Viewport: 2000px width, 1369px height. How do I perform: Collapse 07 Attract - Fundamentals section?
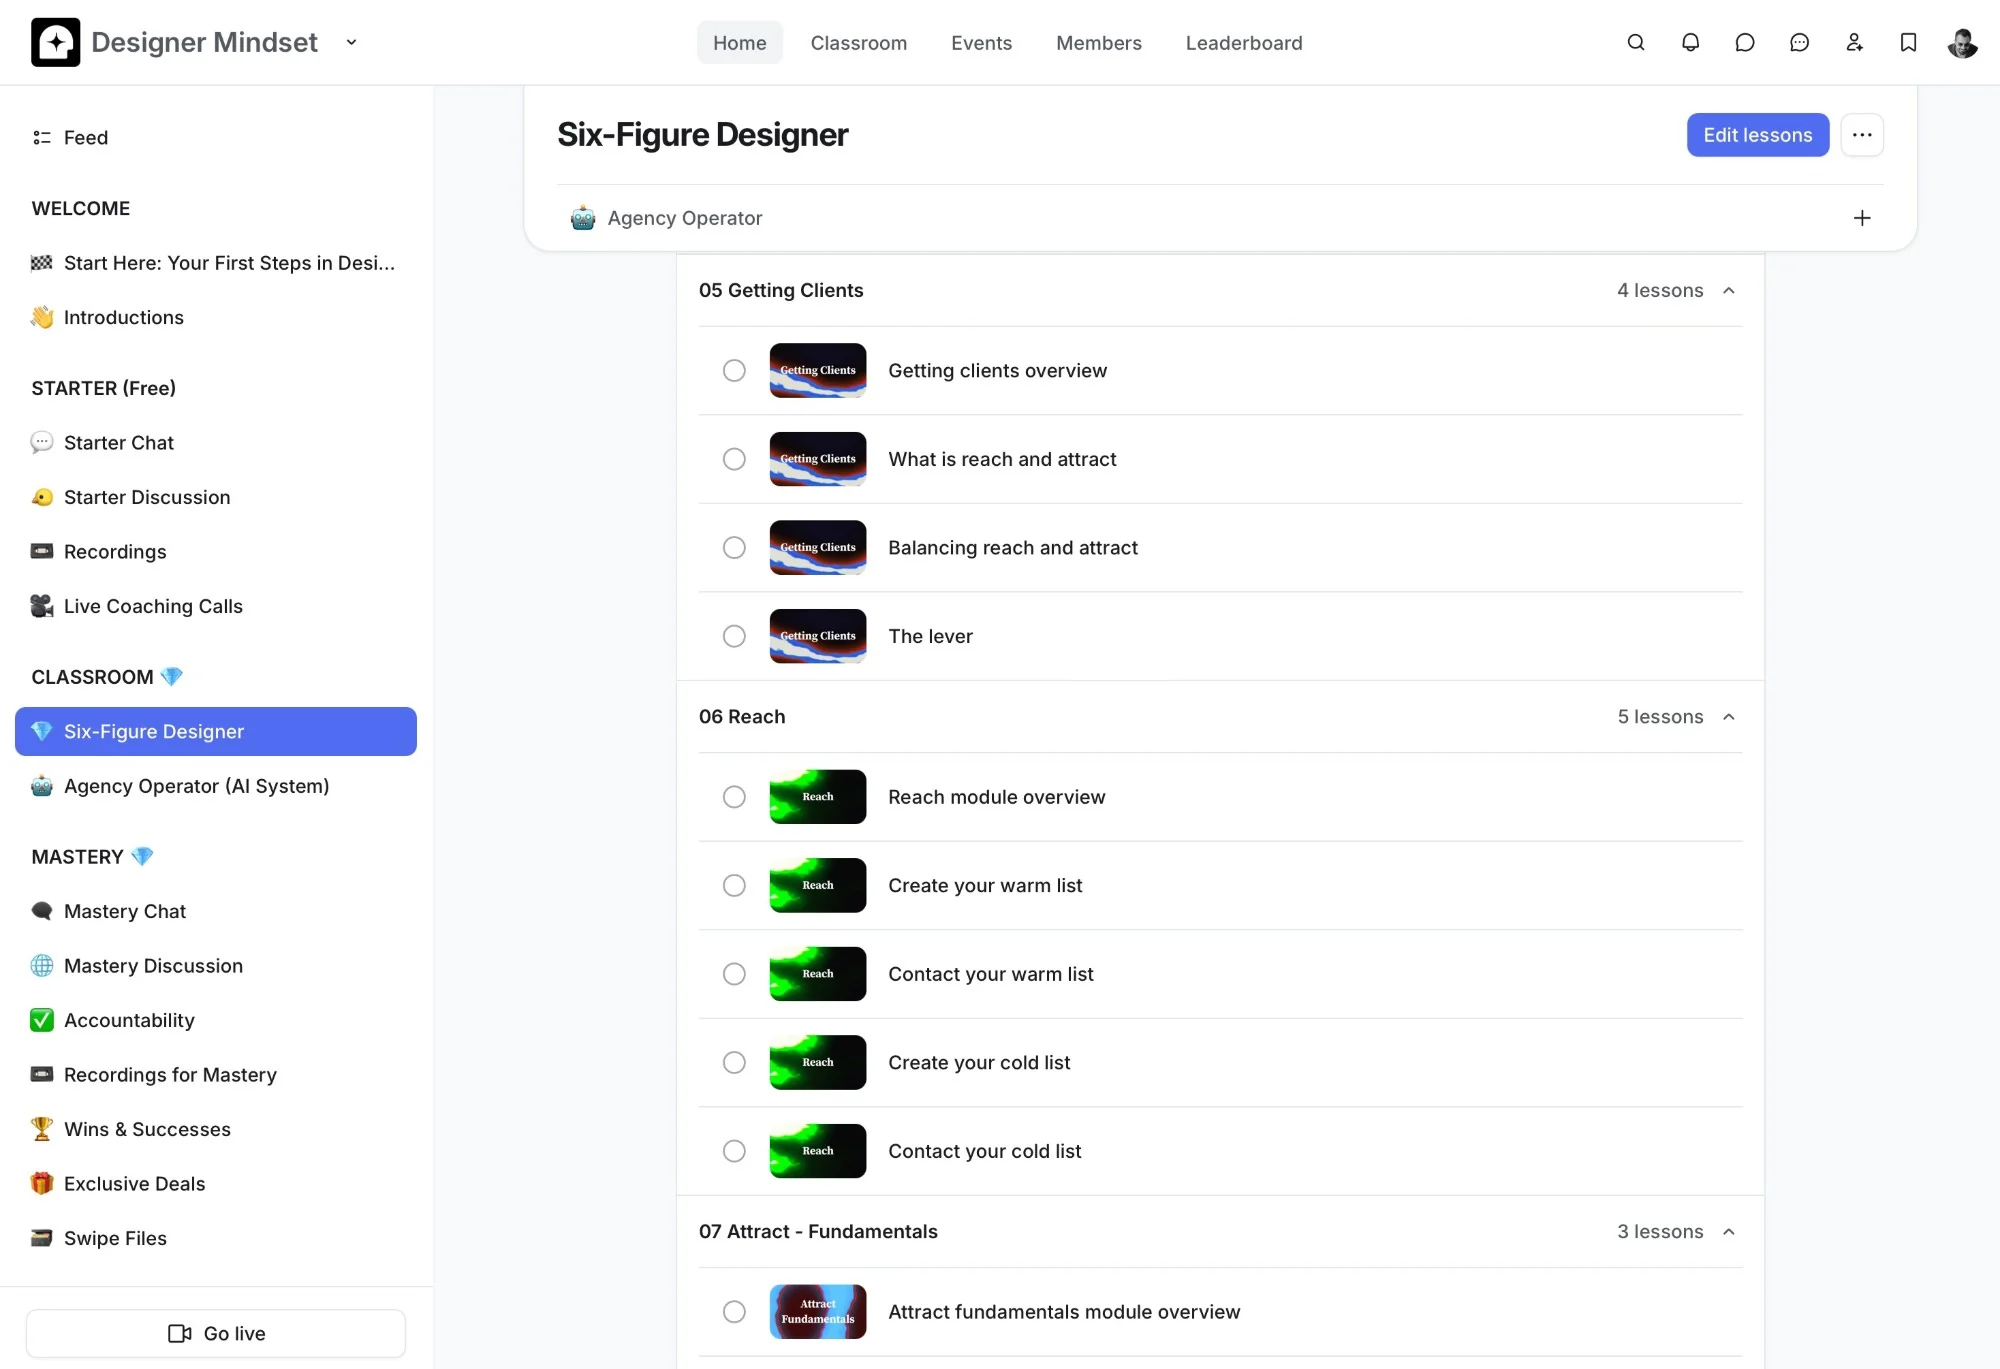tap(1729, 1232)
